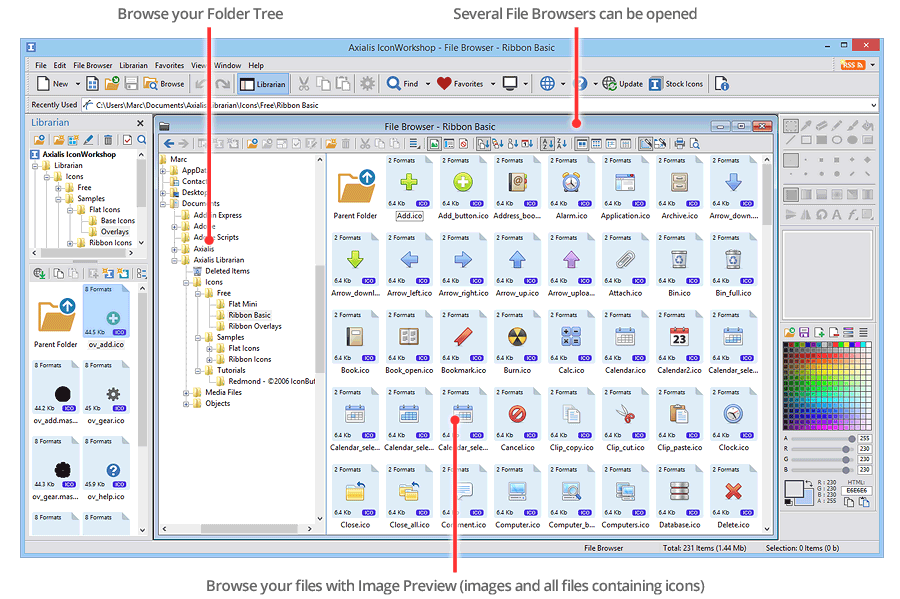900x599 pixels.
Task: Open the Edit menu
Action: point(60,65)
